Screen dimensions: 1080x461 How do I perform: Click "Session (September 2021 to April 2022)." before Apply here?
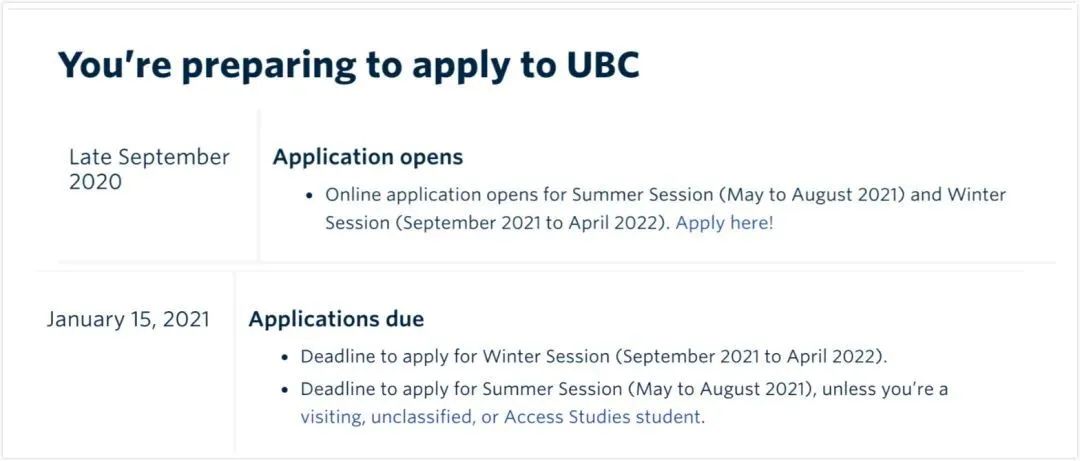pyautogui.click(x=498, y=224)
